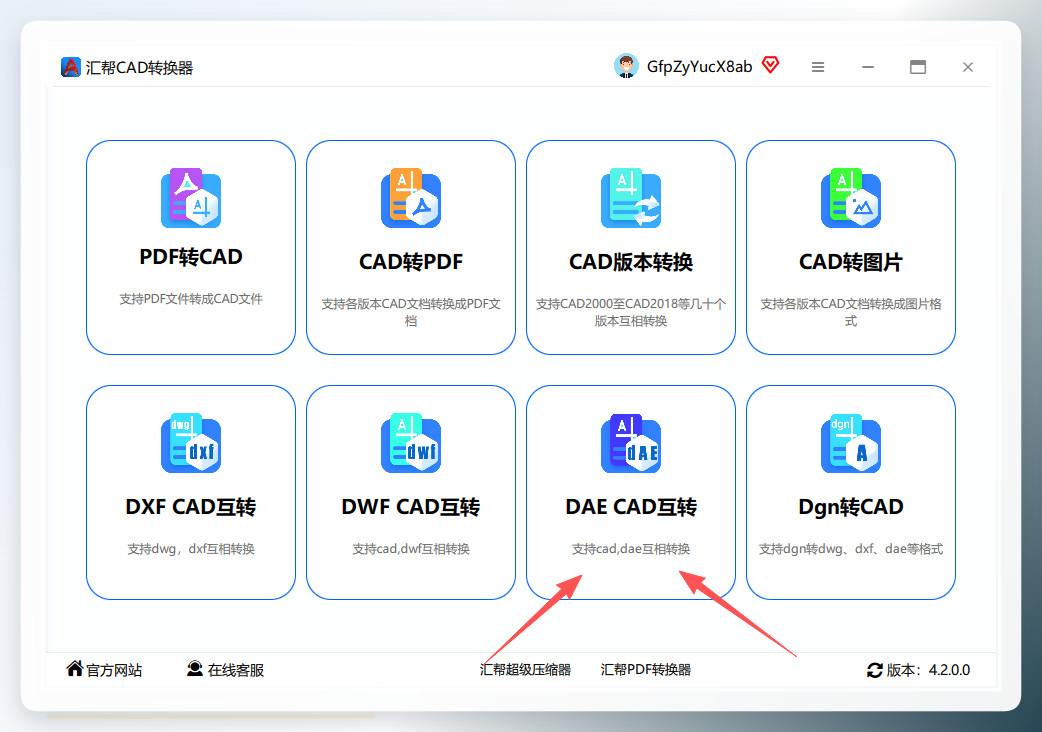Click the CAD转PDF title text
The width and height of the screenshot is (1042, 732).
(x=411, y=262)
